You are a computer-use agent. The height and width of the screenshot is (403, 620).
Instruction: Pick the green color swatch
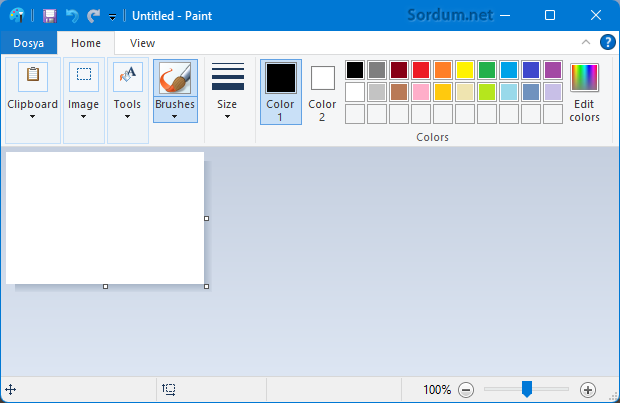(487, 70)
